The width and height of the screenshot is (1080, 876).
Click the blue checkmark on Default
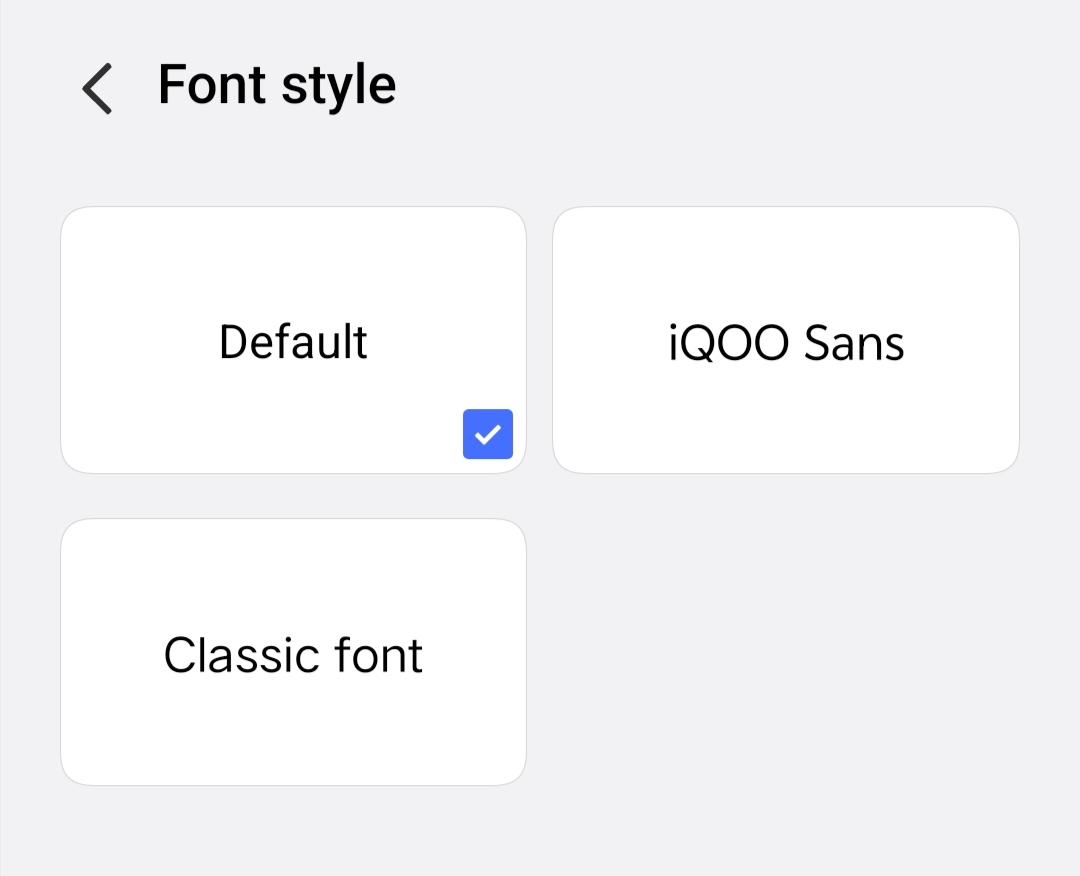tap(487, 434)
